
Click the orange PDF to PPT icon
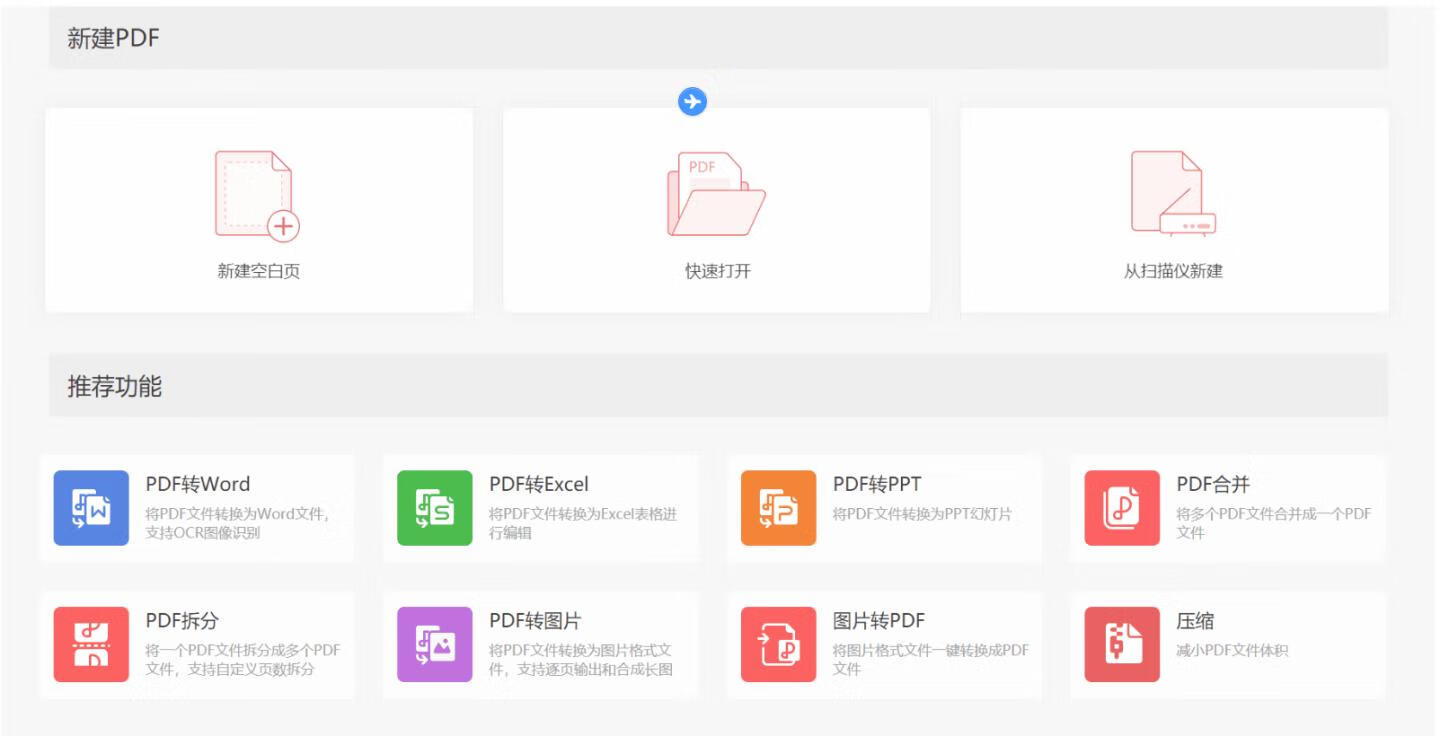coord(778,508)
